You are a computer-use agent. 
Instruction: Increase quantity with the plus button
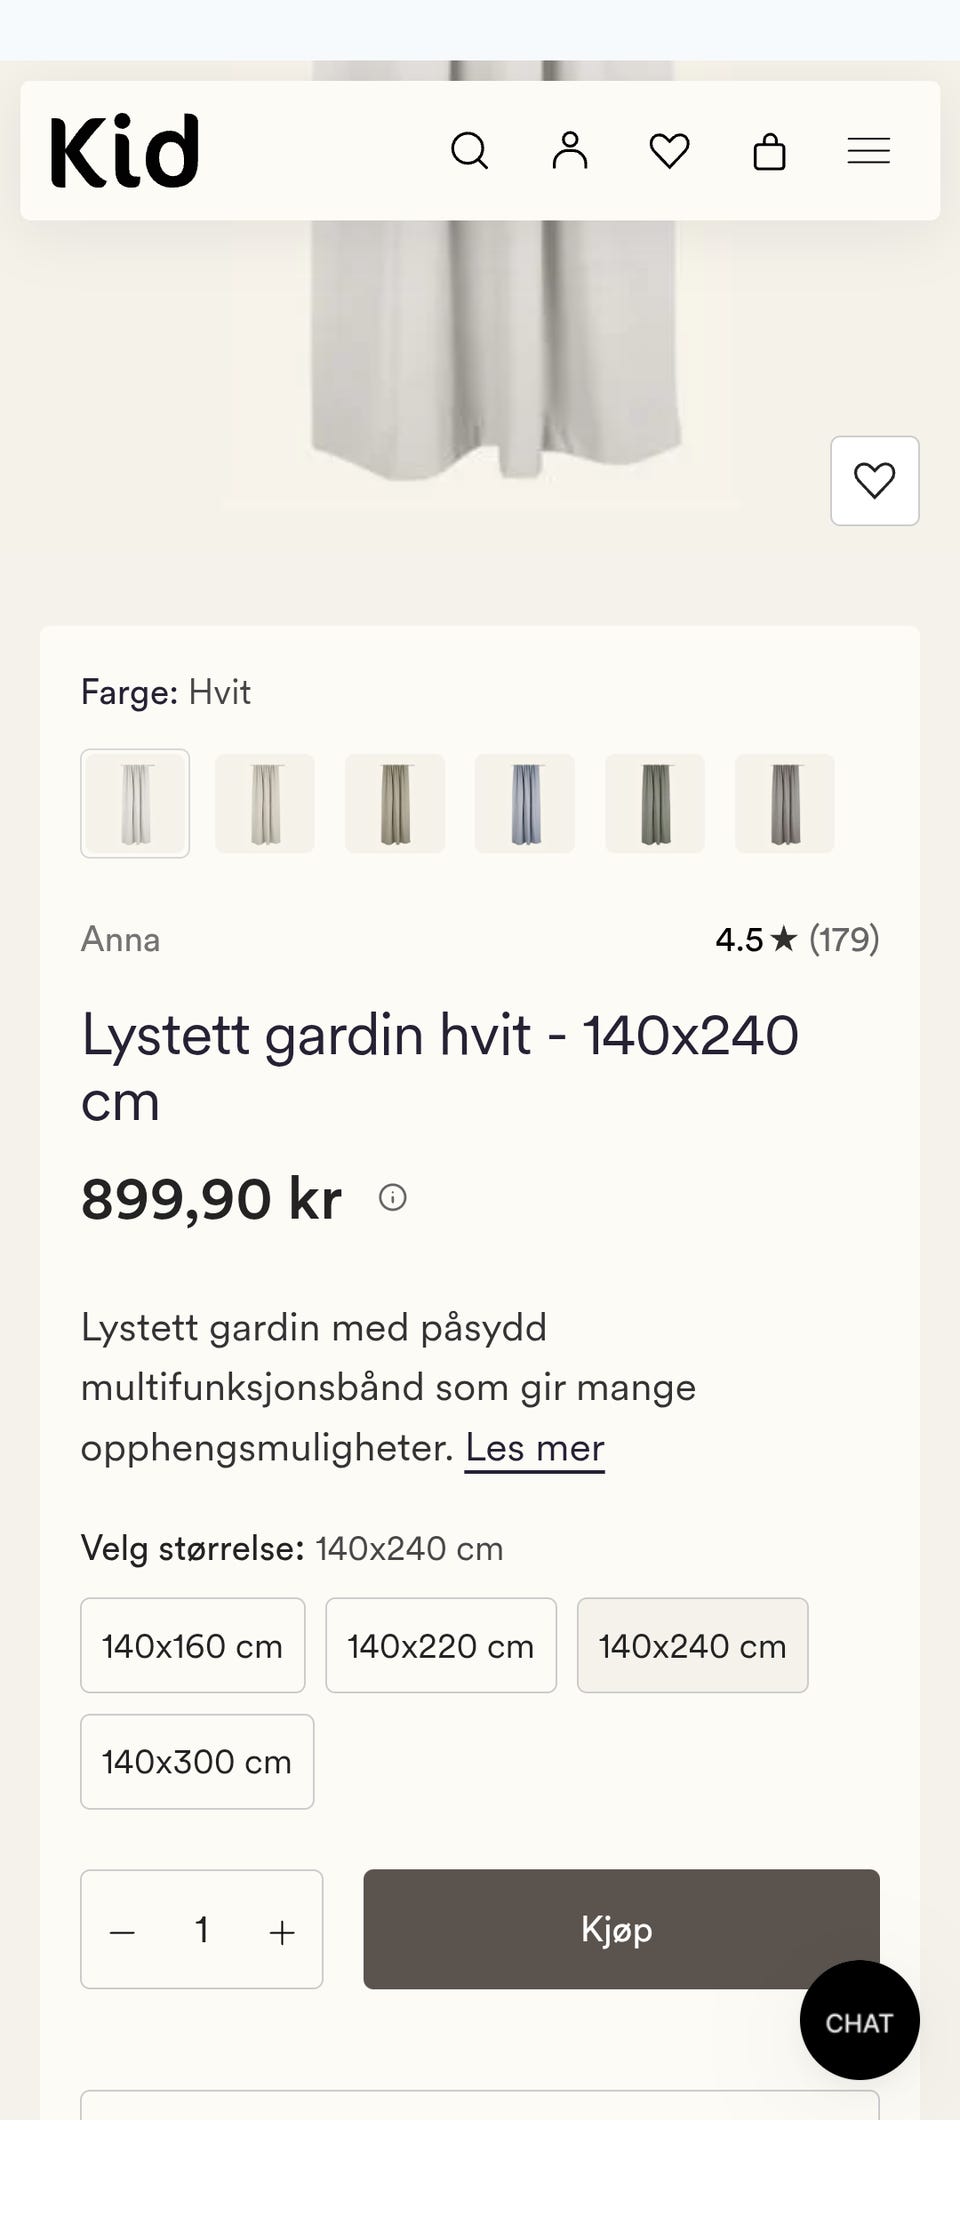pos(282,1932)
